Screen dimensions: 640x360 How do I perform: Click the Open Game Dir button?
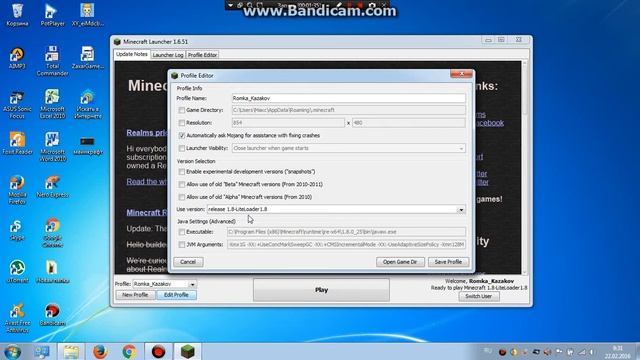(x=400, y=262)
